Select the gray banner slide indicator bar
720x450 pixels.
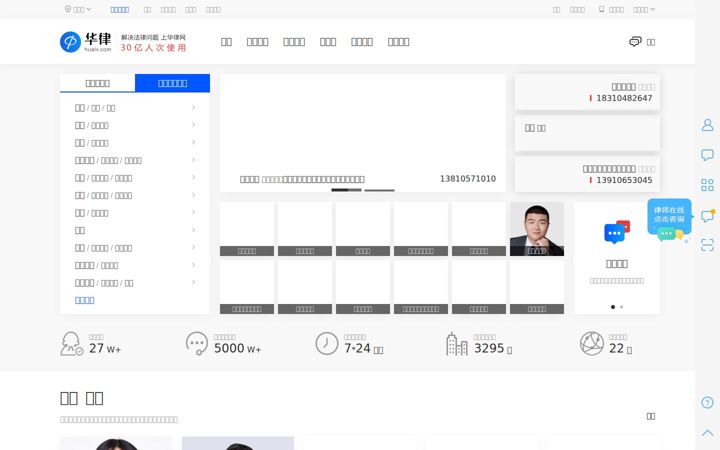pos(379,190)
